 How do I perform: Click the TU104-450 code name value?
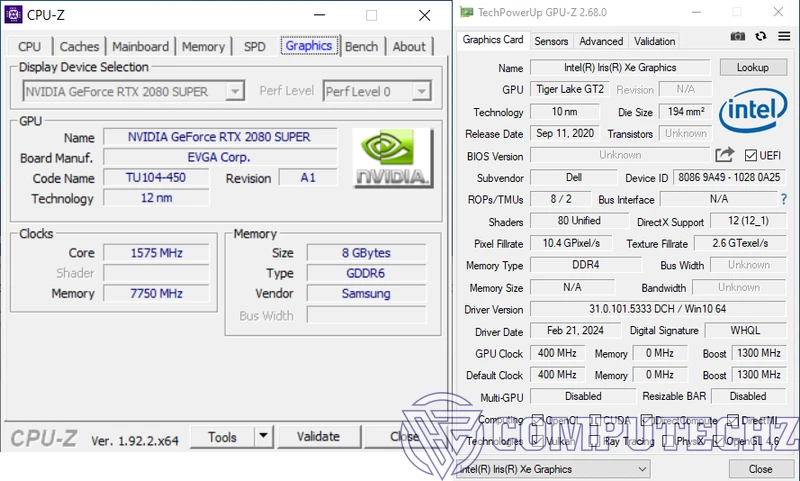156,178
